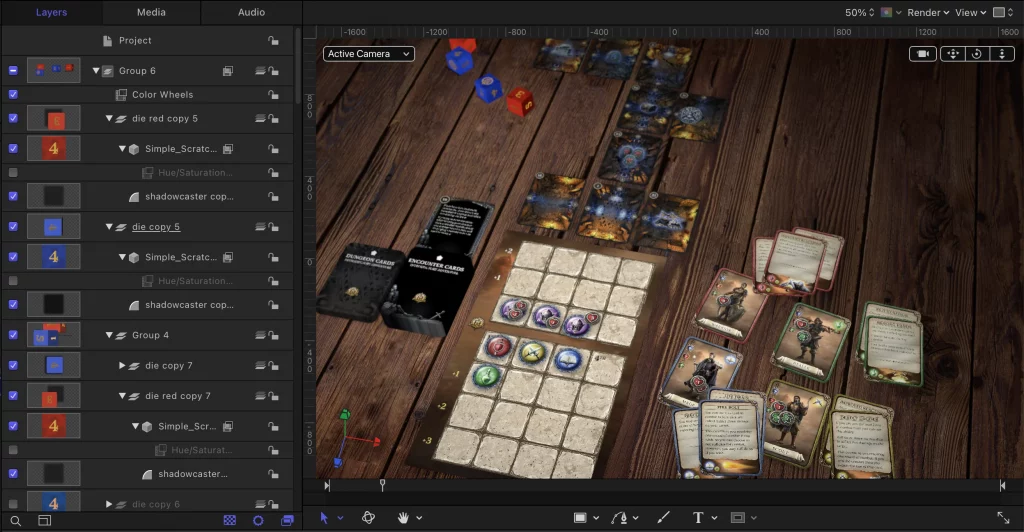
Task: Click the player expand arrows icon
Action: tap(1003, 518)
